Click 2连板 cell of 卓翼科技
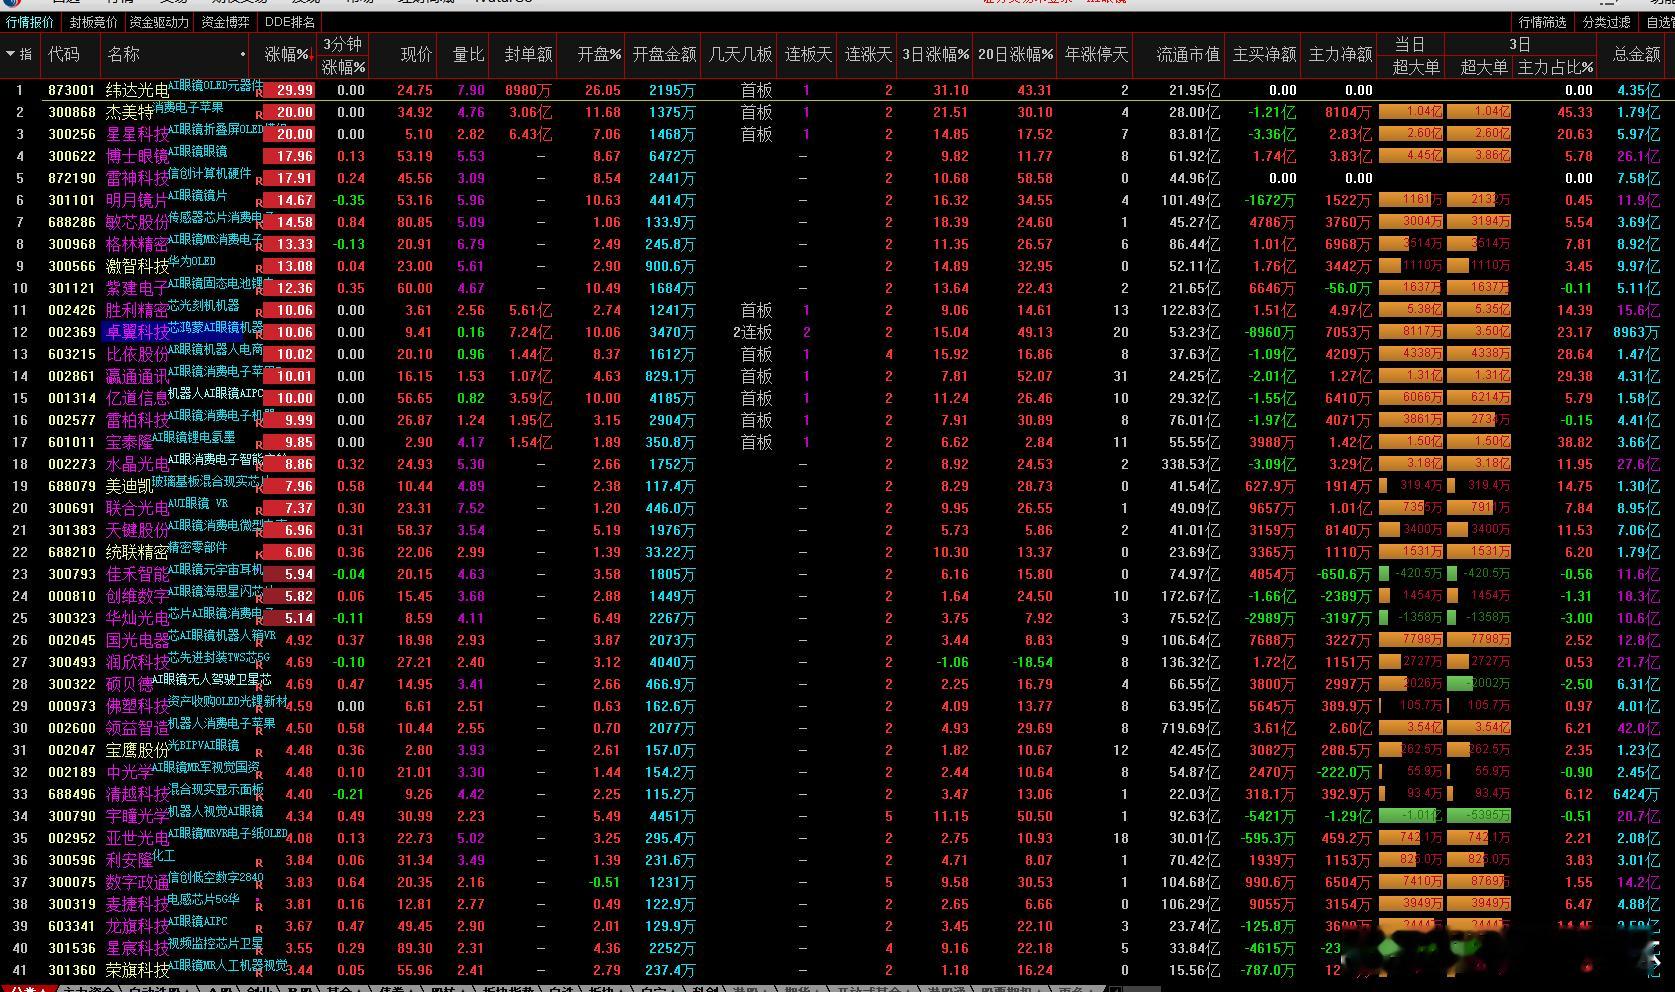 click(752, 332)
